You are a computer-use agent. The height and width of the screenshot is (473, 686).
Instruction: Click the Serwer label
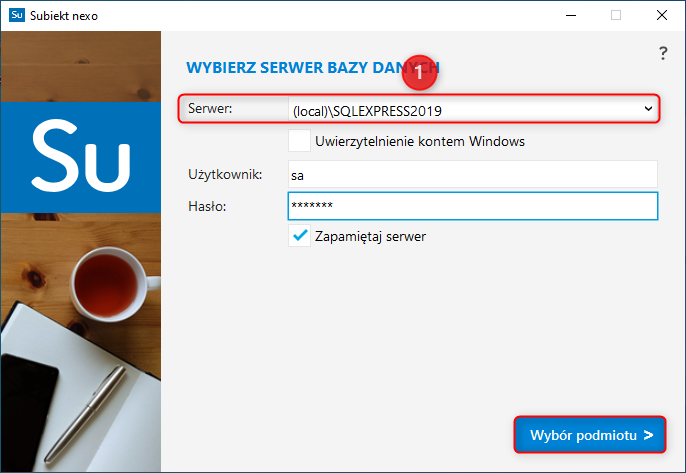point(210,109)
